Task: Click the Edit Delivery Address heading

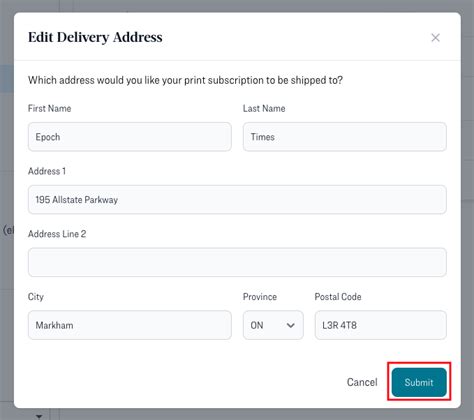Action: coord(95,37)
